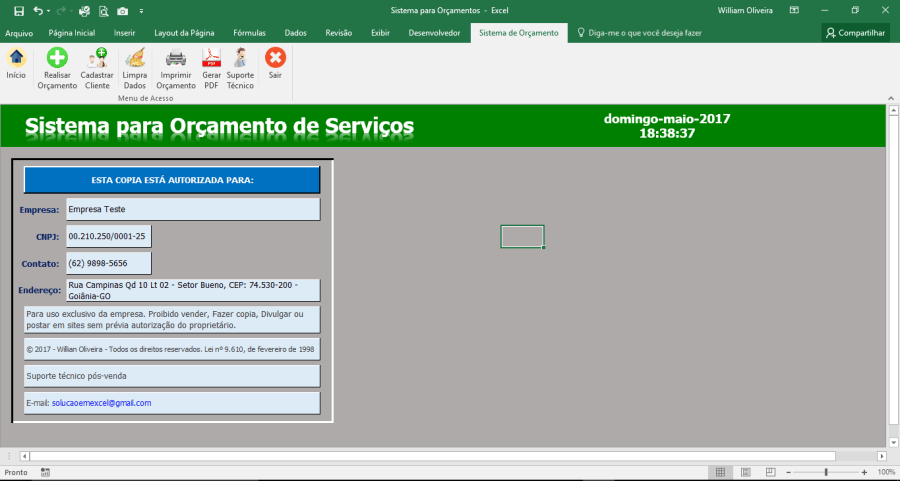Switch to Fórmulas tab
Viewport: 900px width, 481px height.
(249, 33)
